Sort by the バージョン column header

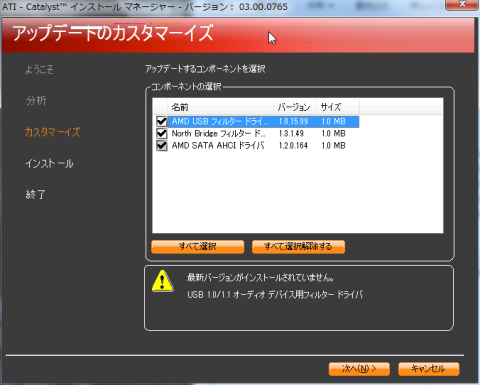coord(295,107)
